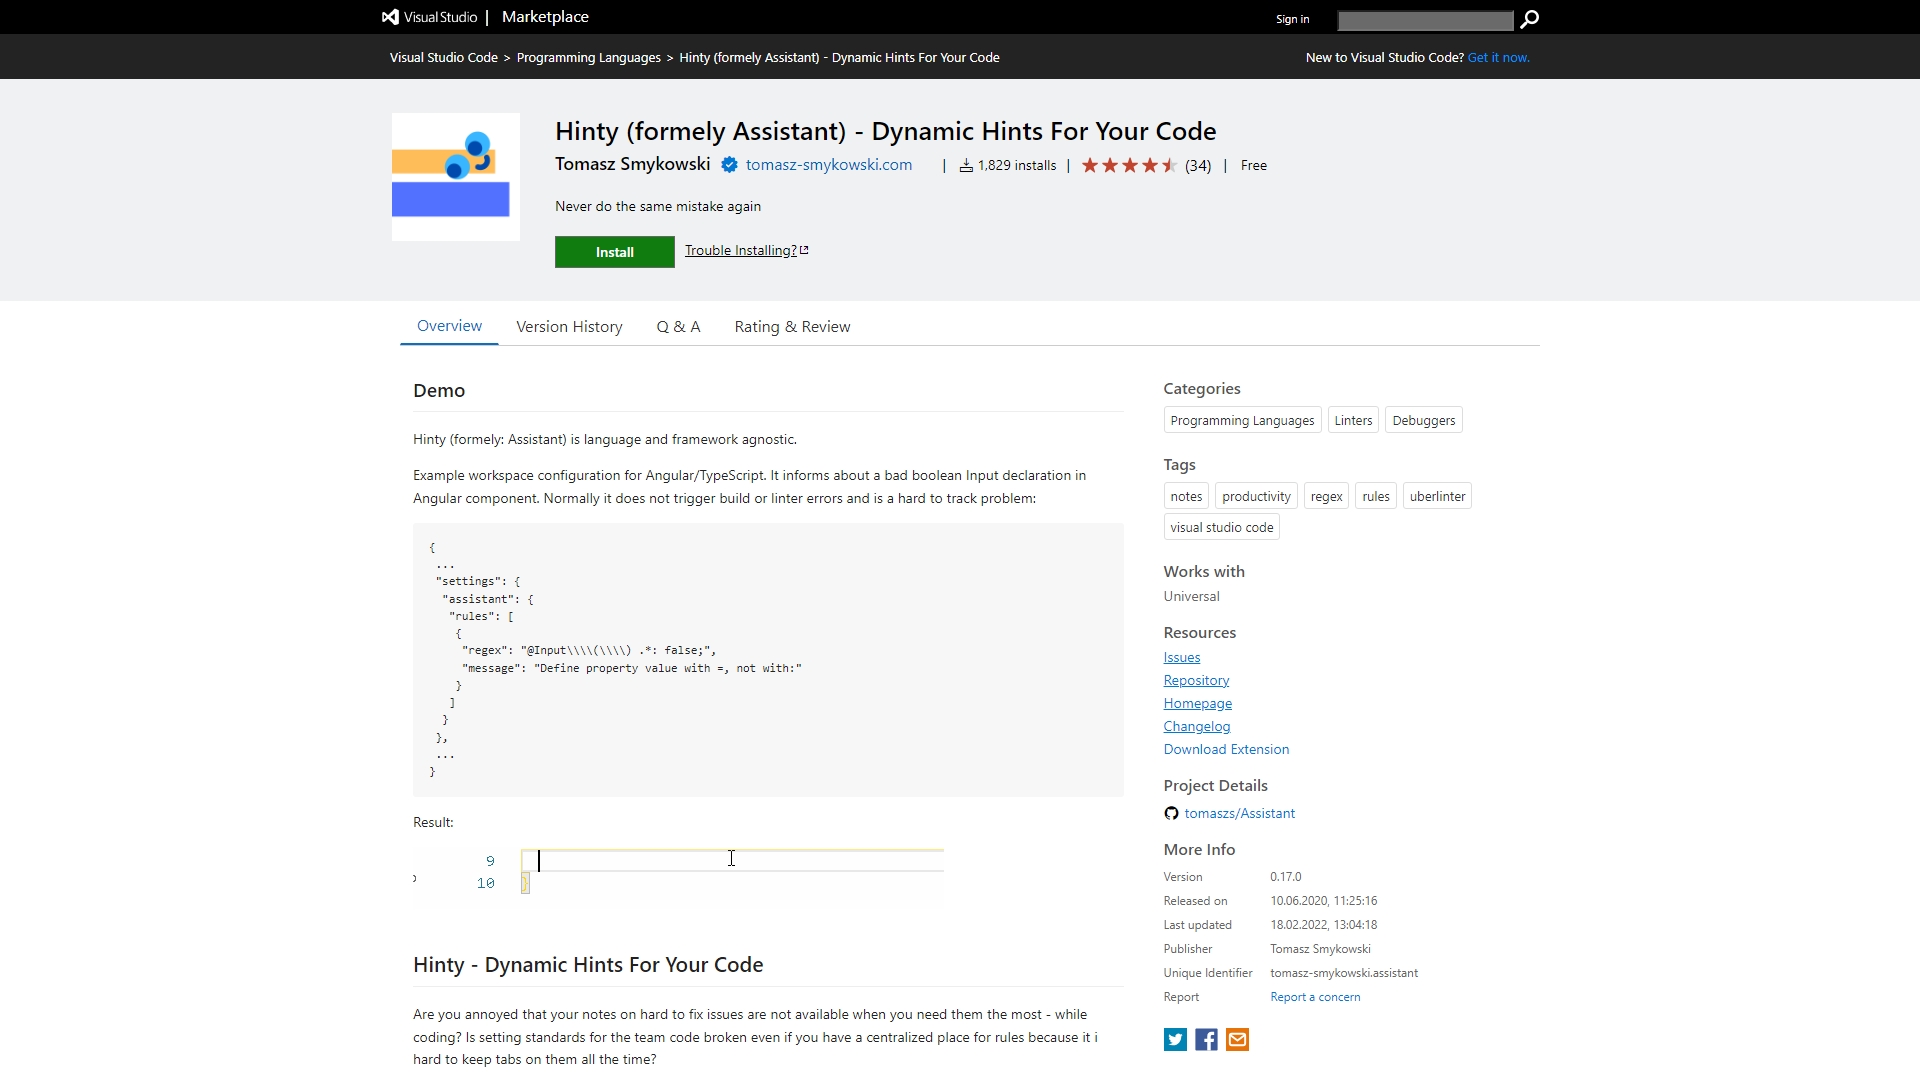
Task: Click Visual Studio Code breadcrumb
Action: point(444,58)
